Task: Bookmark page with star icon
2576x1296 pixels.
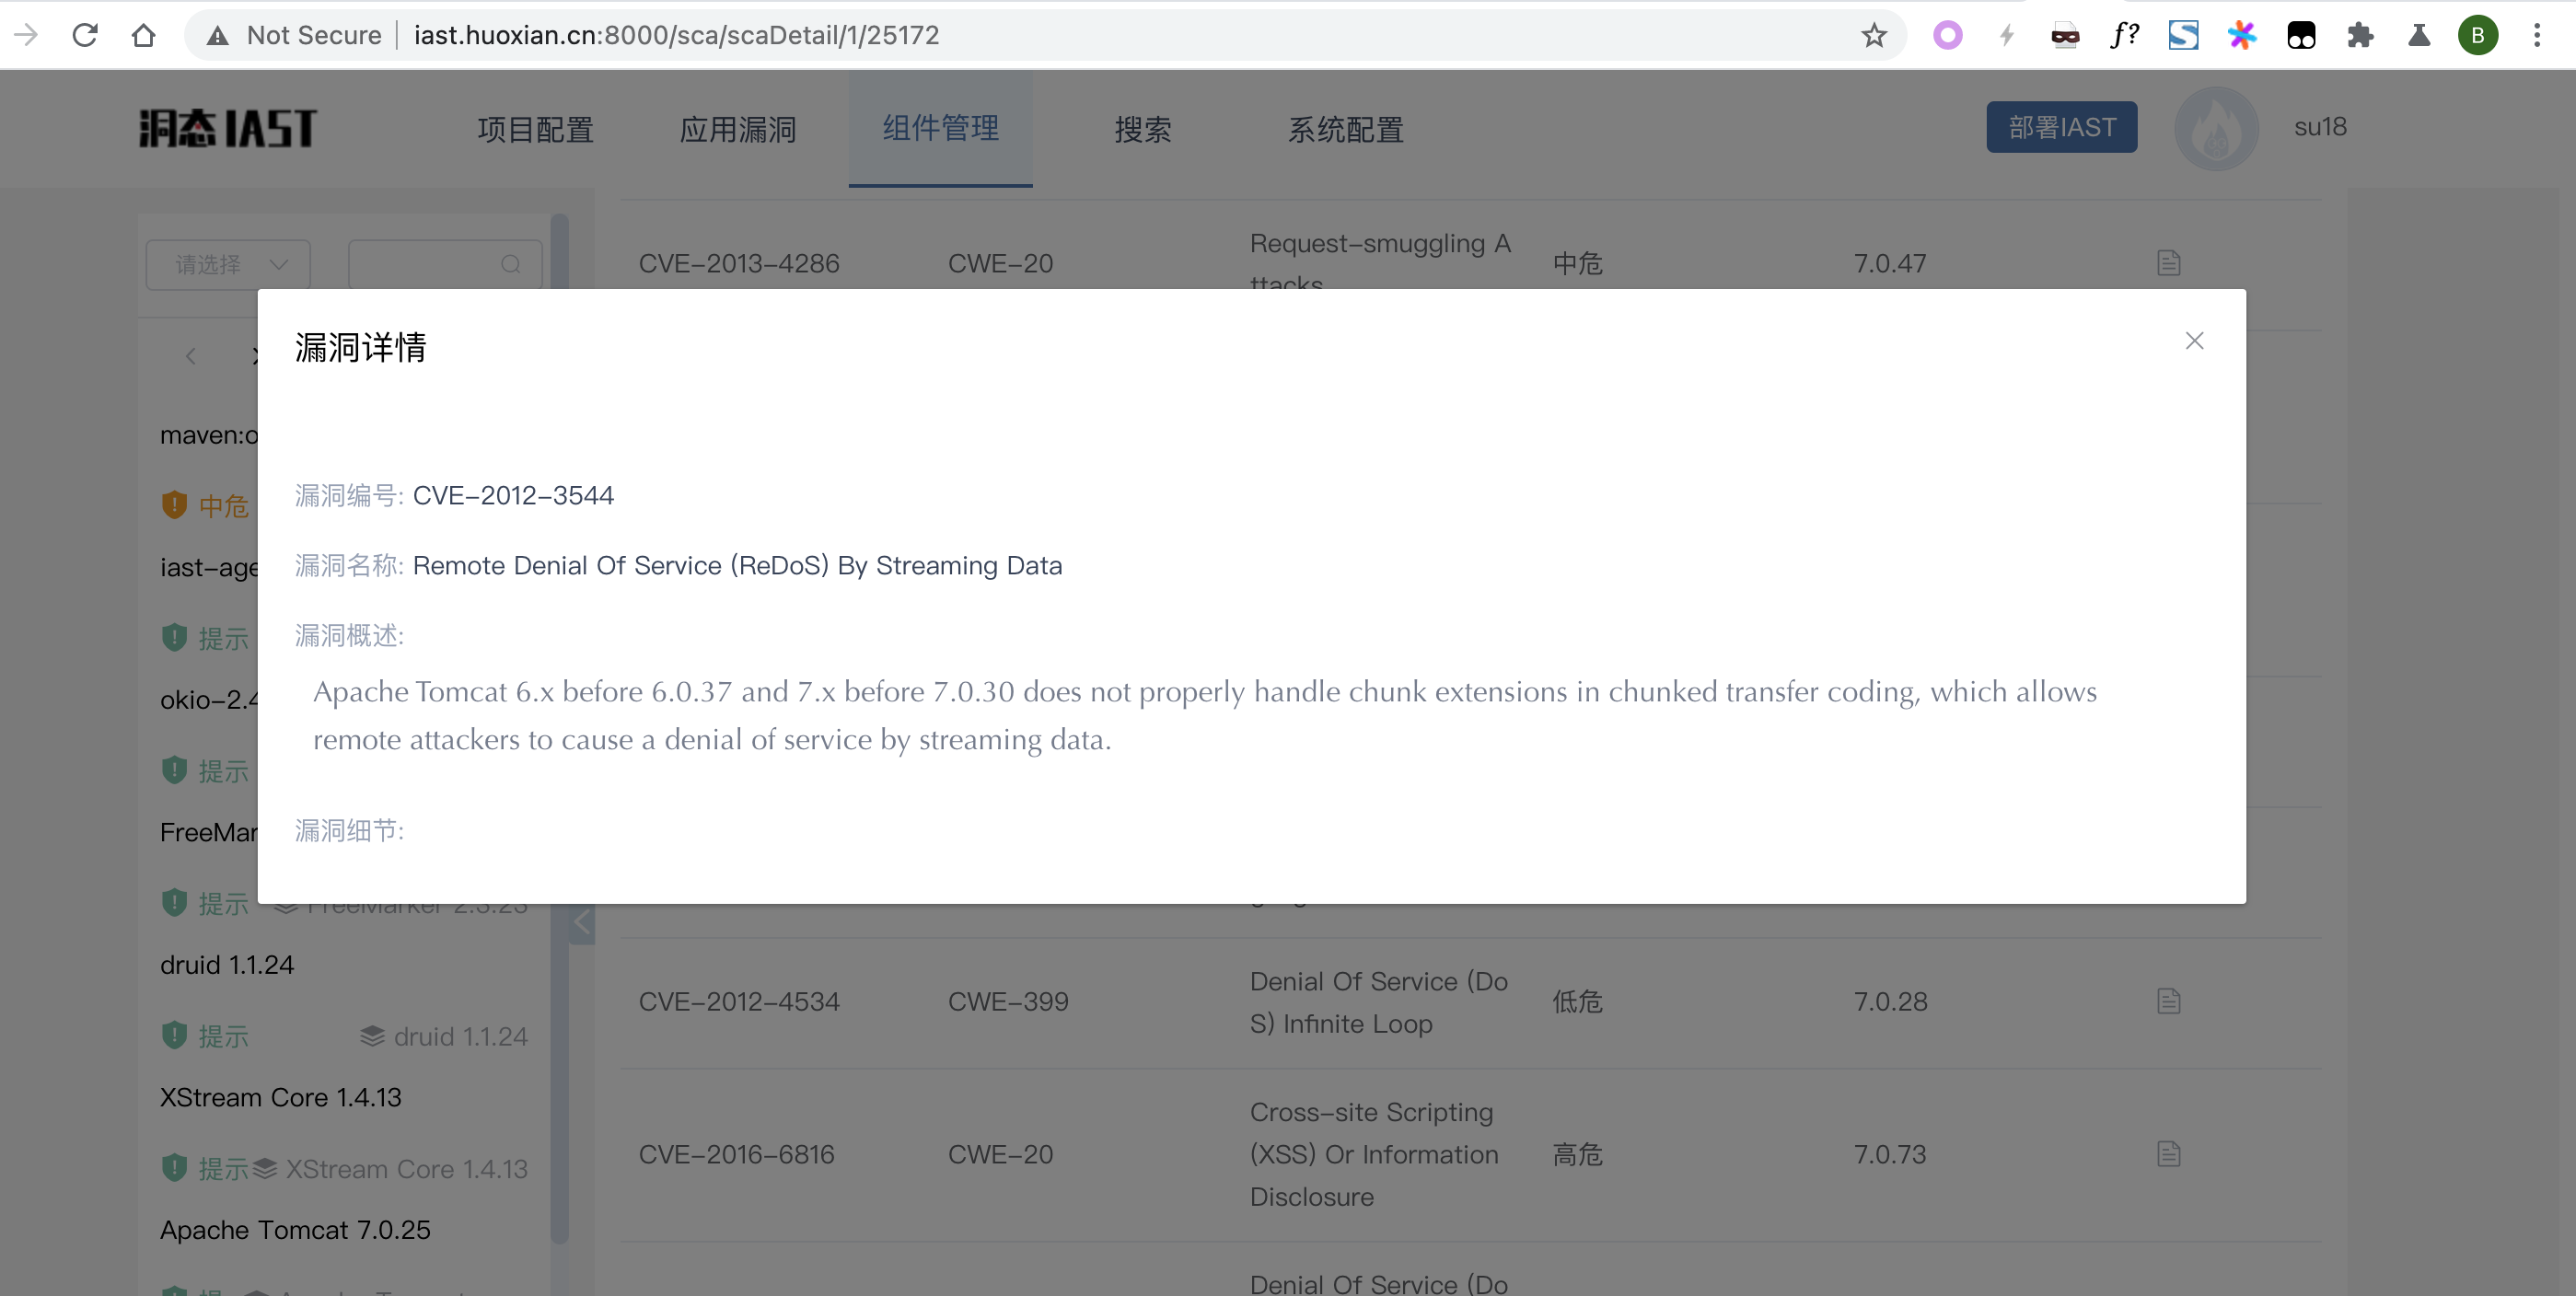Action: pyautogui.click(x=1873, y=36)
